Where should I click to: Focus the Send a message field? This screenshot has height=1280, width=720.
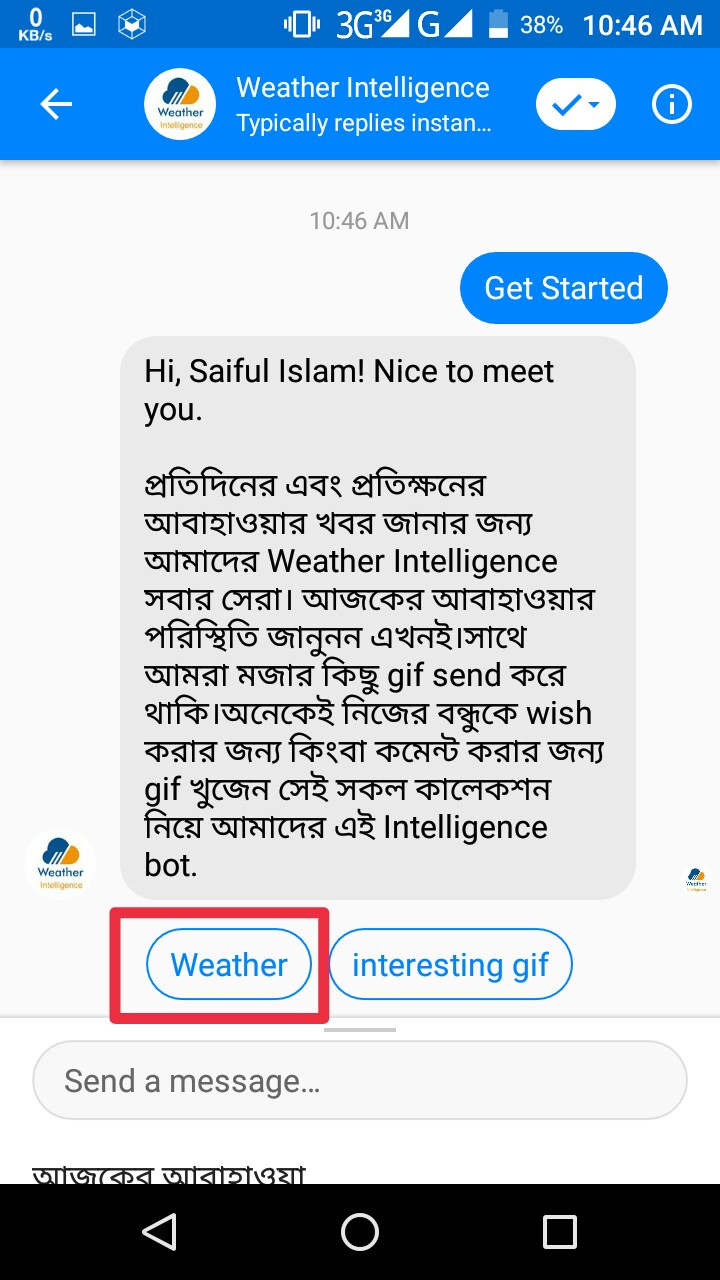[x=359, y=1080]
